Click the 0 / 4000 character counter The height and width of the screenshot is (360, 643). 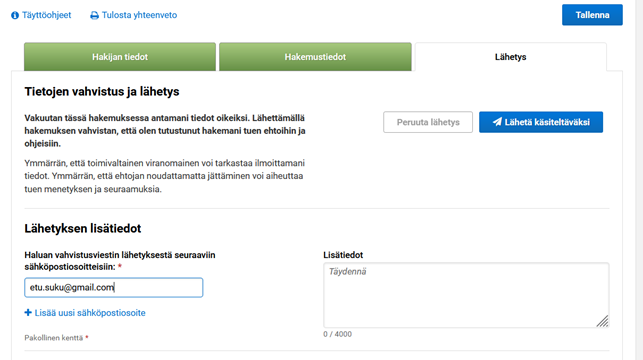tap(337, 334)
